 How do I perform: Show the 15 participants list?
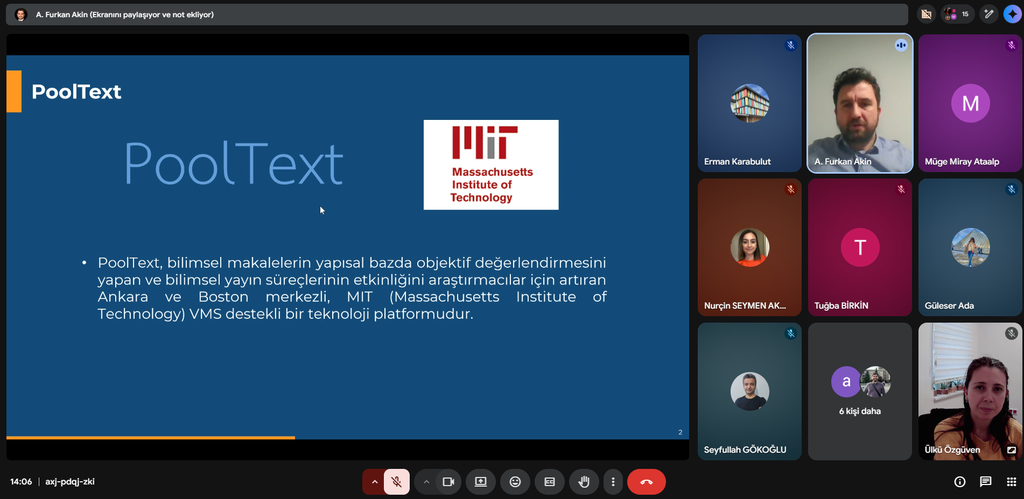(x=957, y=14)
